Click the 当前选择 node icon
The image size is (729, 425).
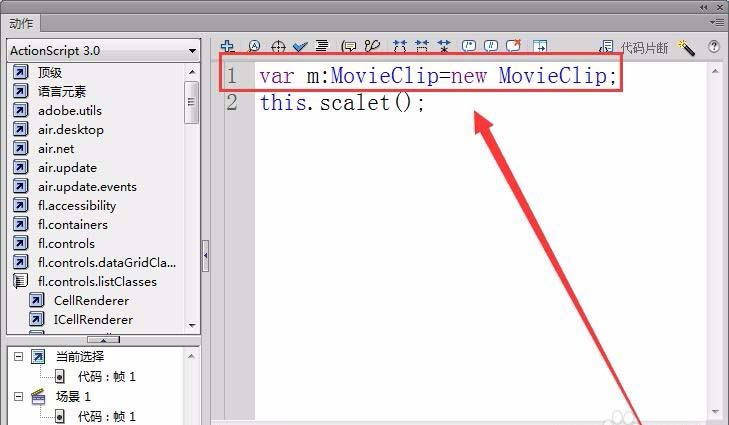38,357
